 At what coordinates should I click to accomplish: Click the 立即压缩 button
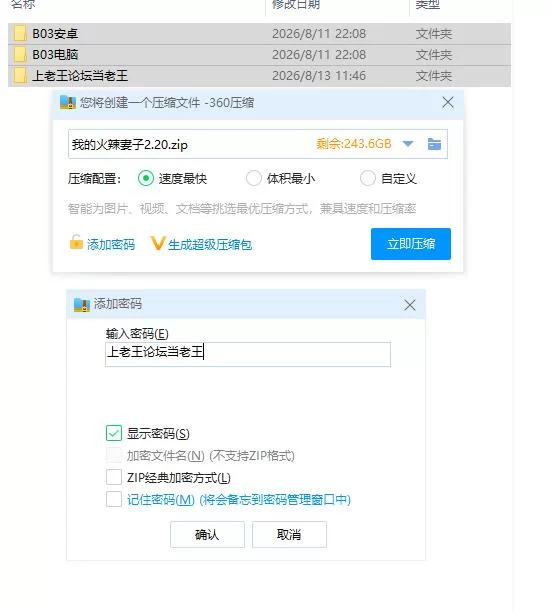click(411, 244)
